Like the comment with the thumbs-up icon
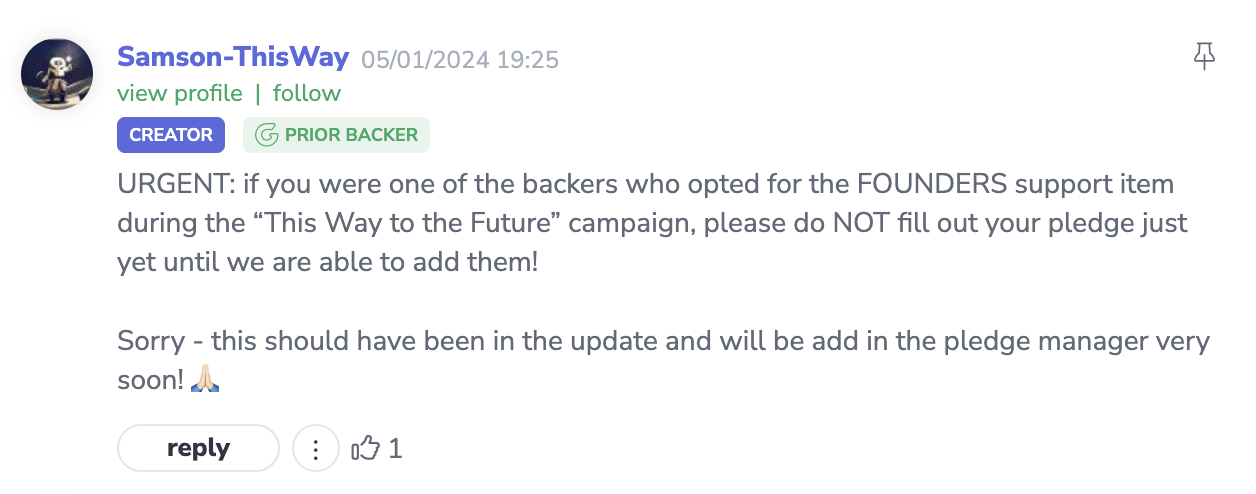The image size is (1256, 494). click(x=366, y=449)
